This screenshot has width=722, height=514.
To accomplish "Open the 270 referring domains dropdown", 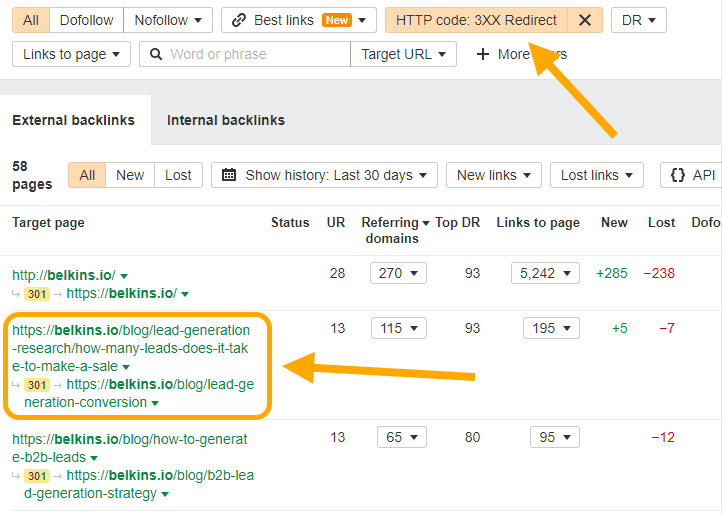I will [398, 273].
